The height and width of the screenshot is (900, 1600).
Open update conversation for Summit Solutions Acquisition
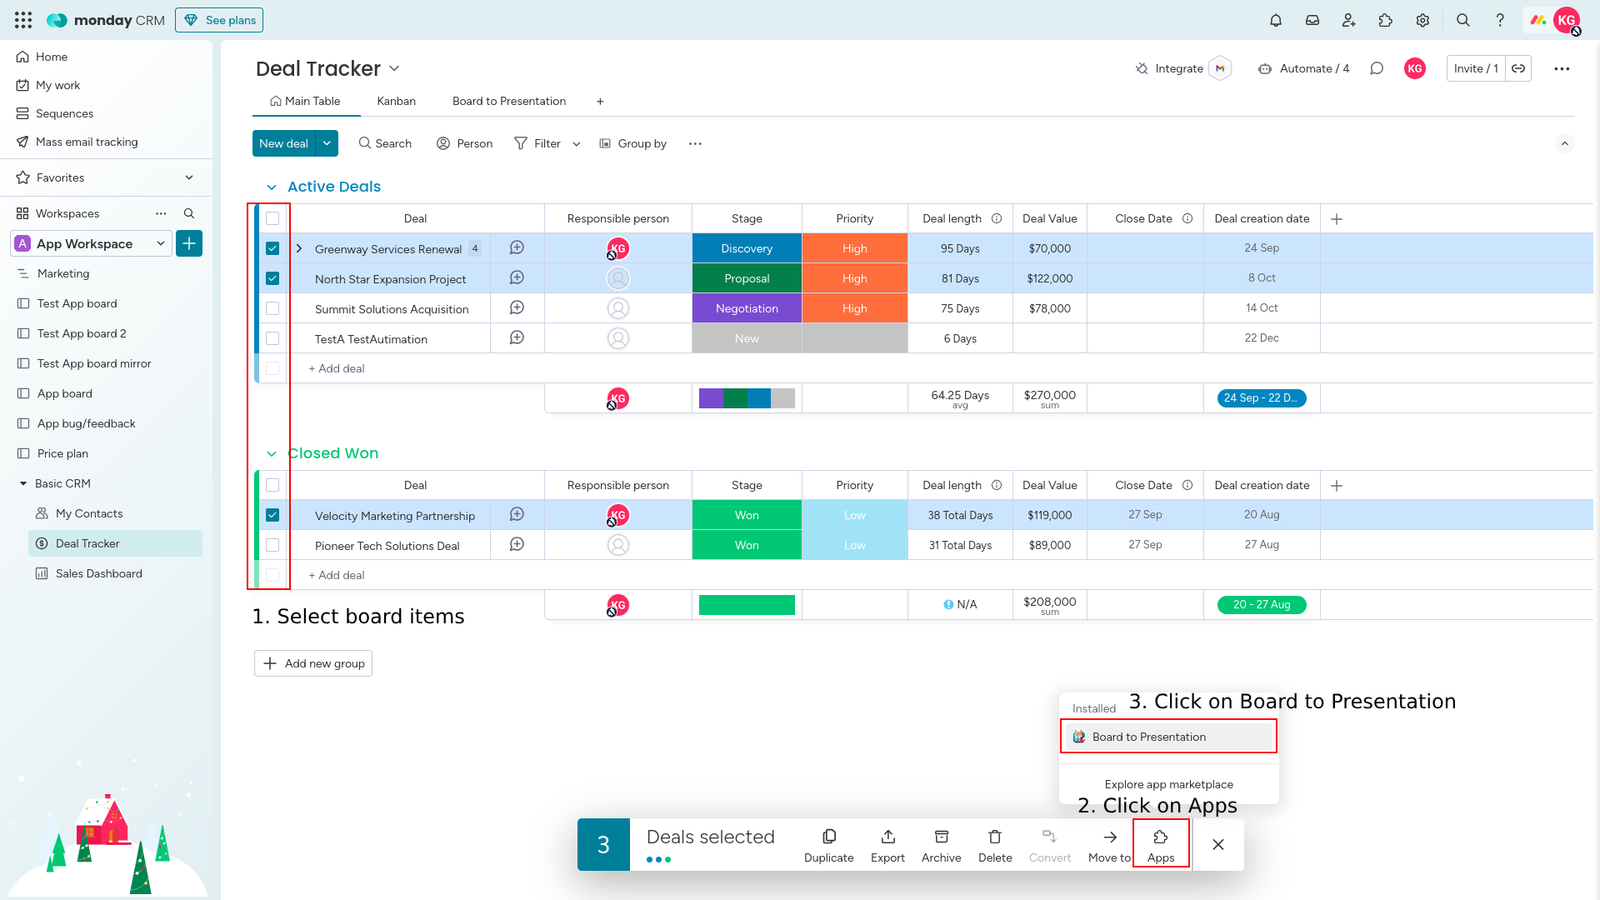517,308
